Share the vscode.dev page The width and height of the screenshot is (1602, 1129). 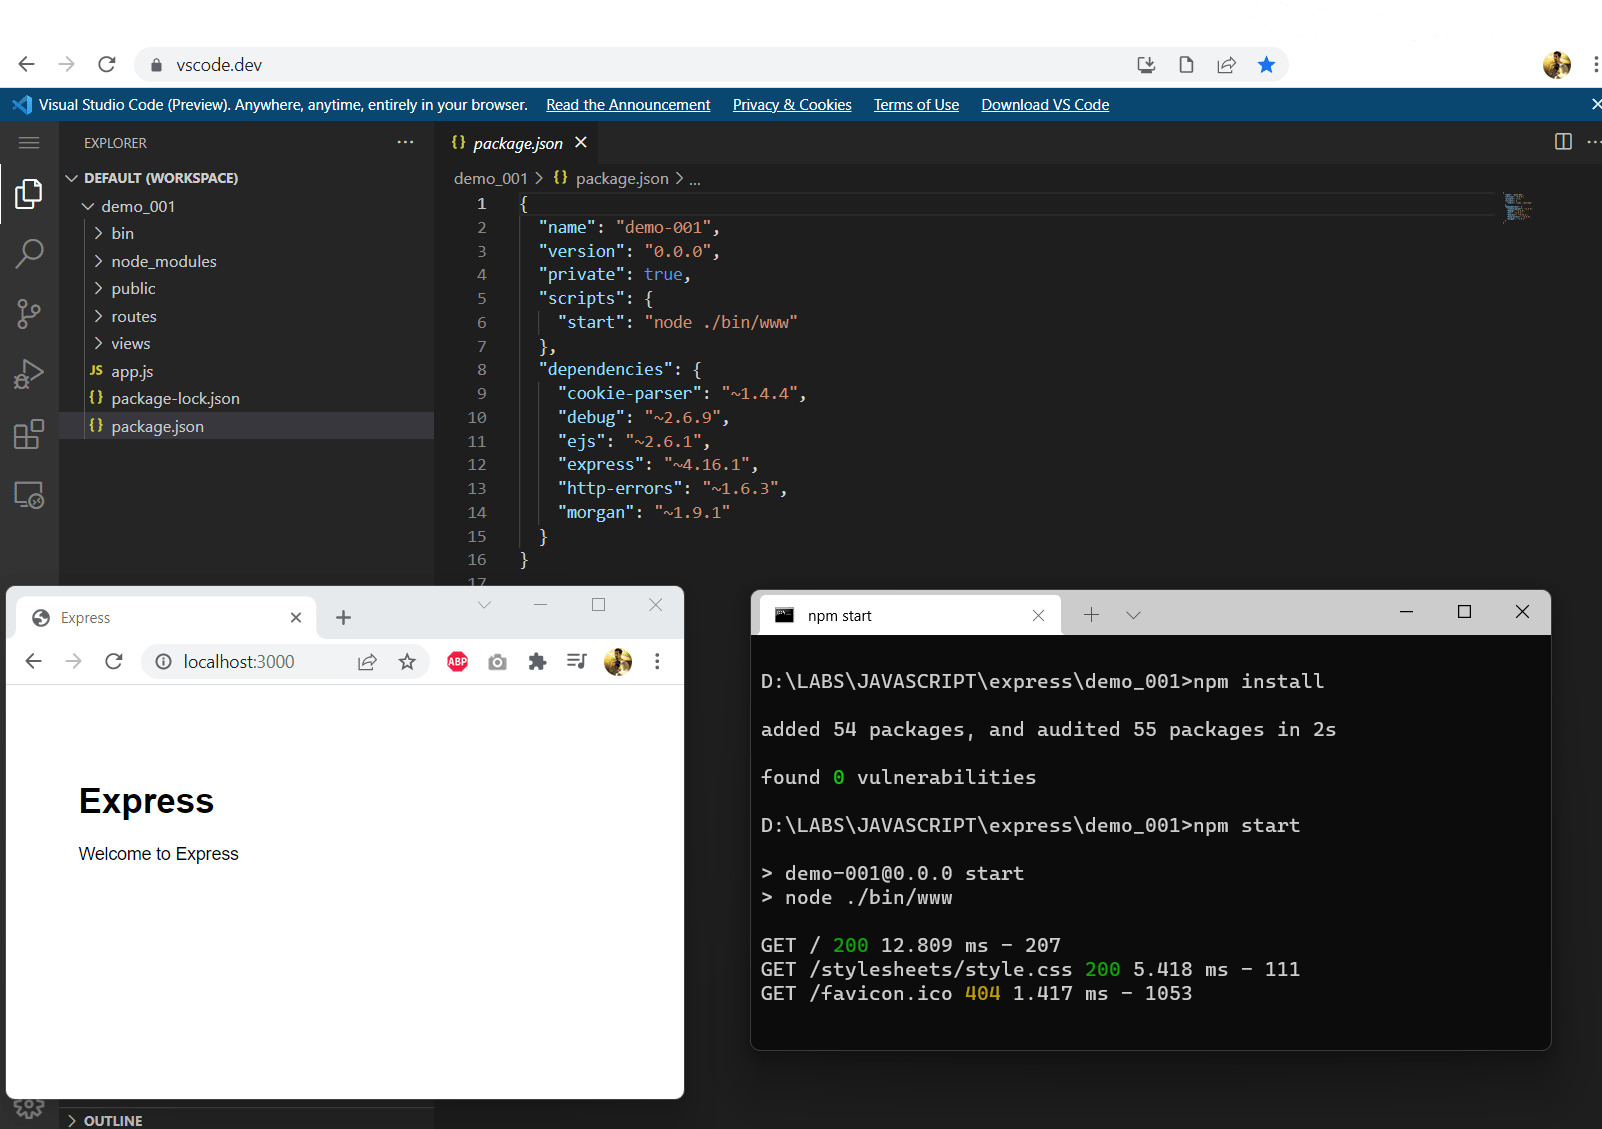point(1226,65)
